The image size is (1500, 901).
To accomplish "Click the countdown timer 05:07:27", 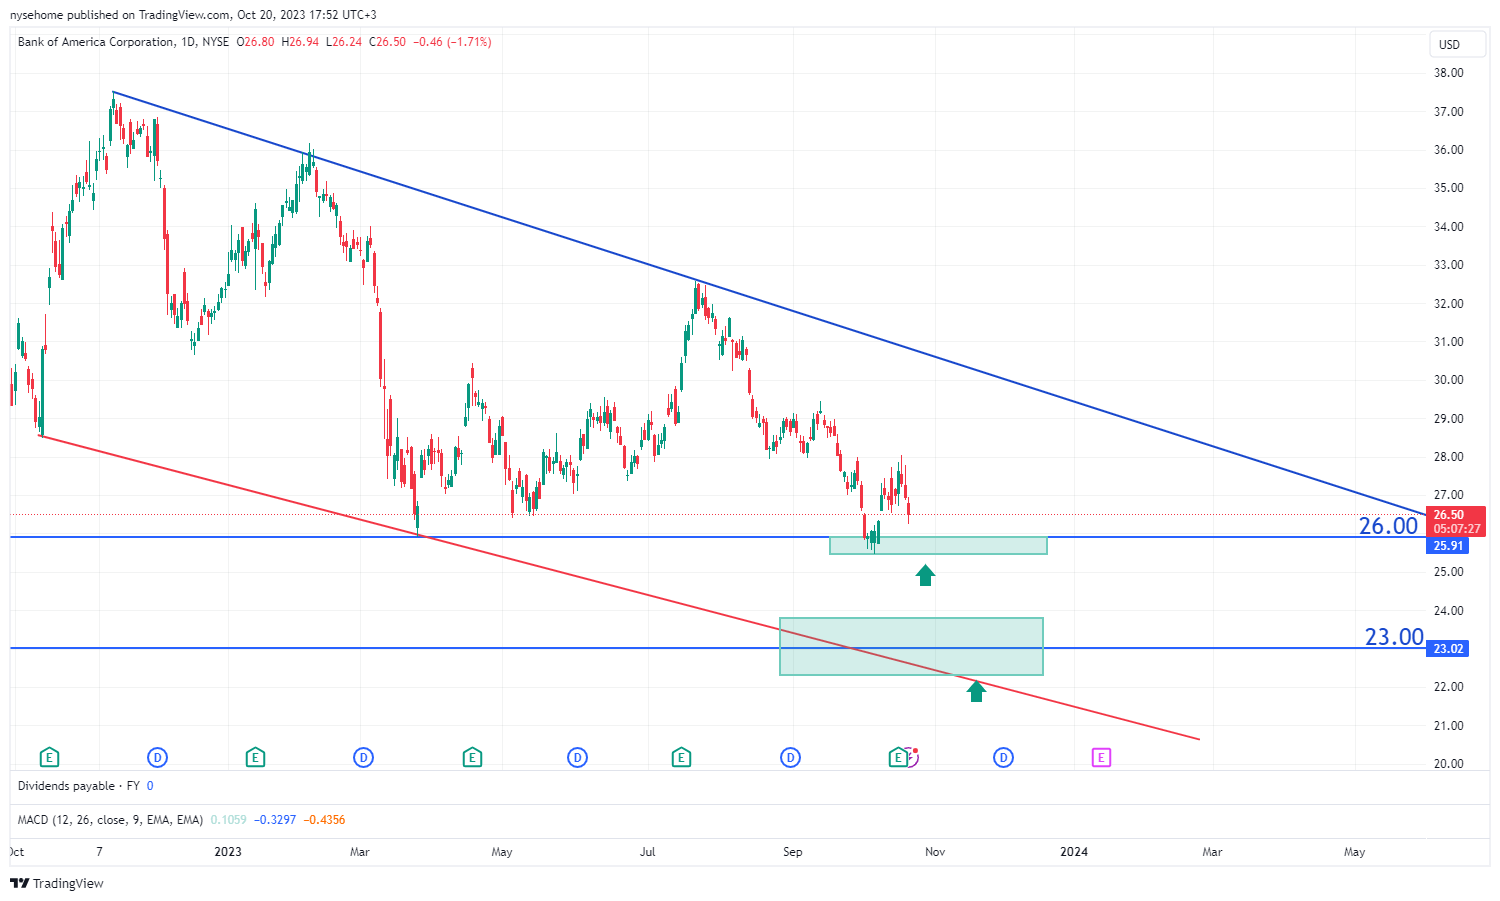I will pyautogui.click(x=1456, y=529).
